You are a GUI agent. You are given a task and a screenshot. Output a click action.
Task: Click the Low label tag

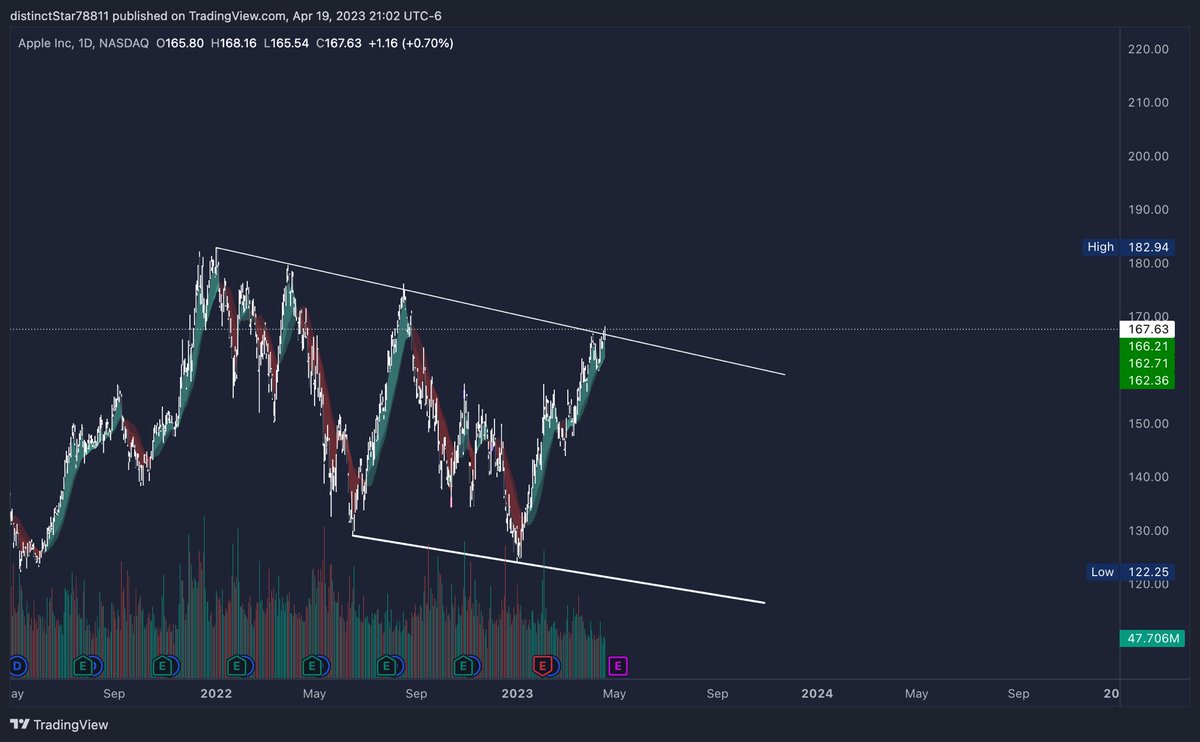(1102, 572)
